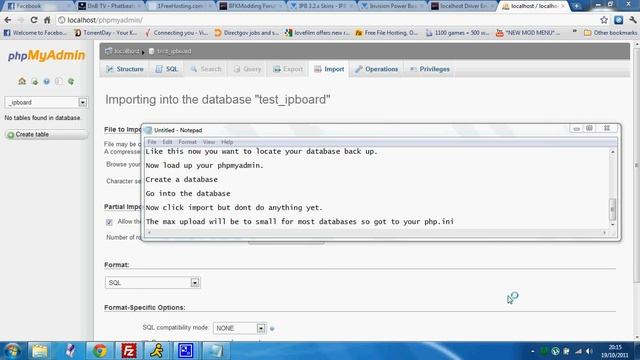Open Google Chrome from the taskbar
The width and height of the screenshot is (640, 360).
coord(100,351)
